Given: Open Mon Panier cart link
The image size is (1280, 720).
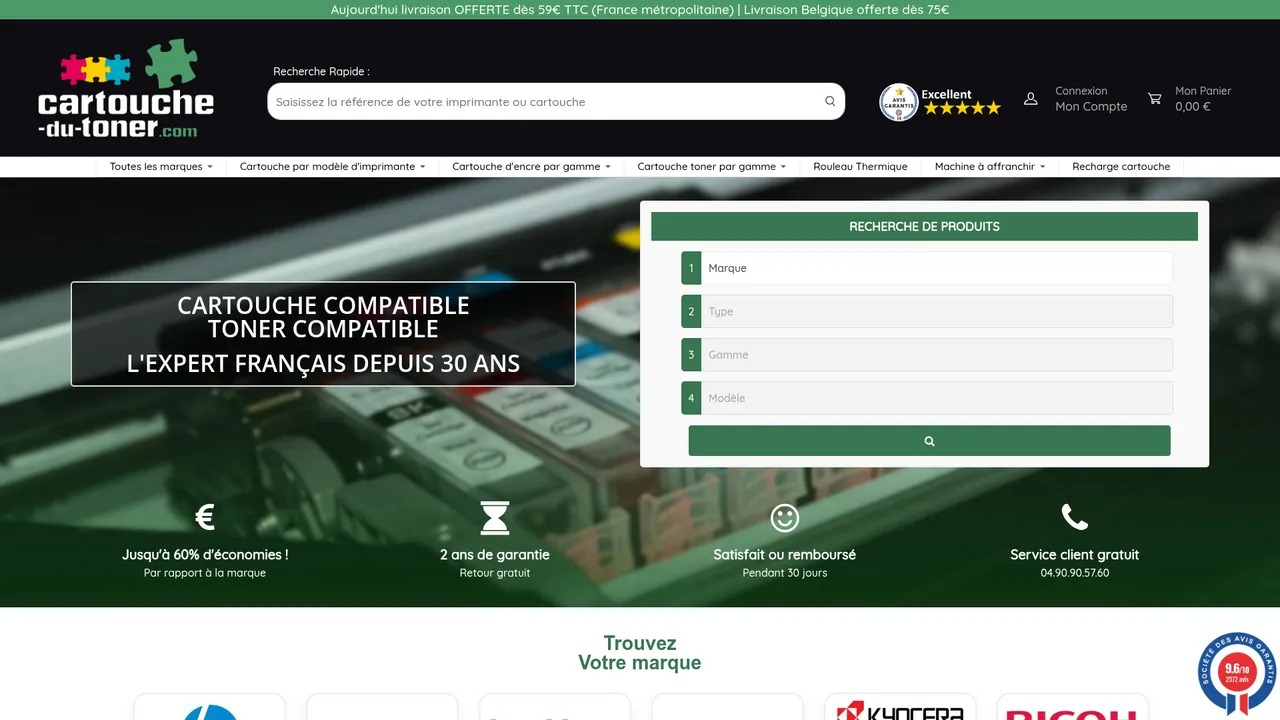Looking at the screenshot, I should click(1203, 99).
